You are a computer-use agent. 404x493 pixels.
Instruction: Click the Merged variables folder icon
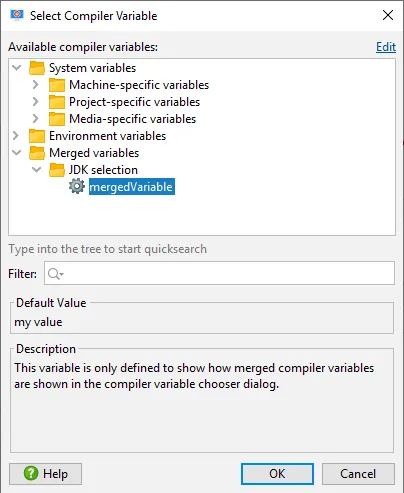pyautogui.click(x=37, y=153)
